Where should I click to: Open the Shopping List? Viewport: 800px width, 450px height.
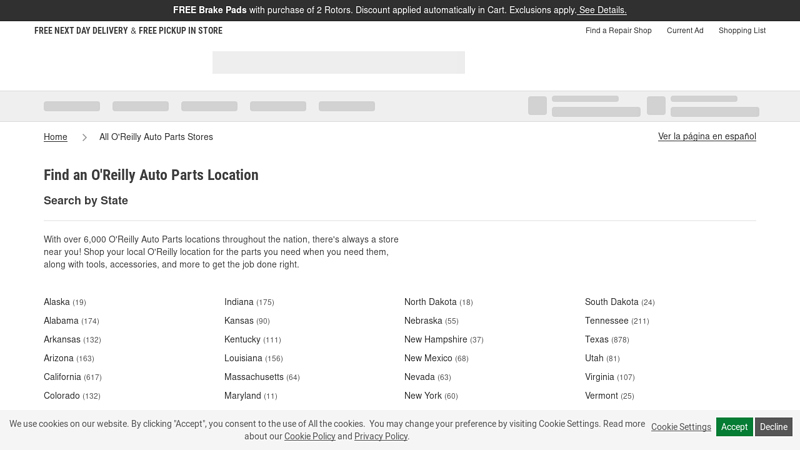[741, 31]
